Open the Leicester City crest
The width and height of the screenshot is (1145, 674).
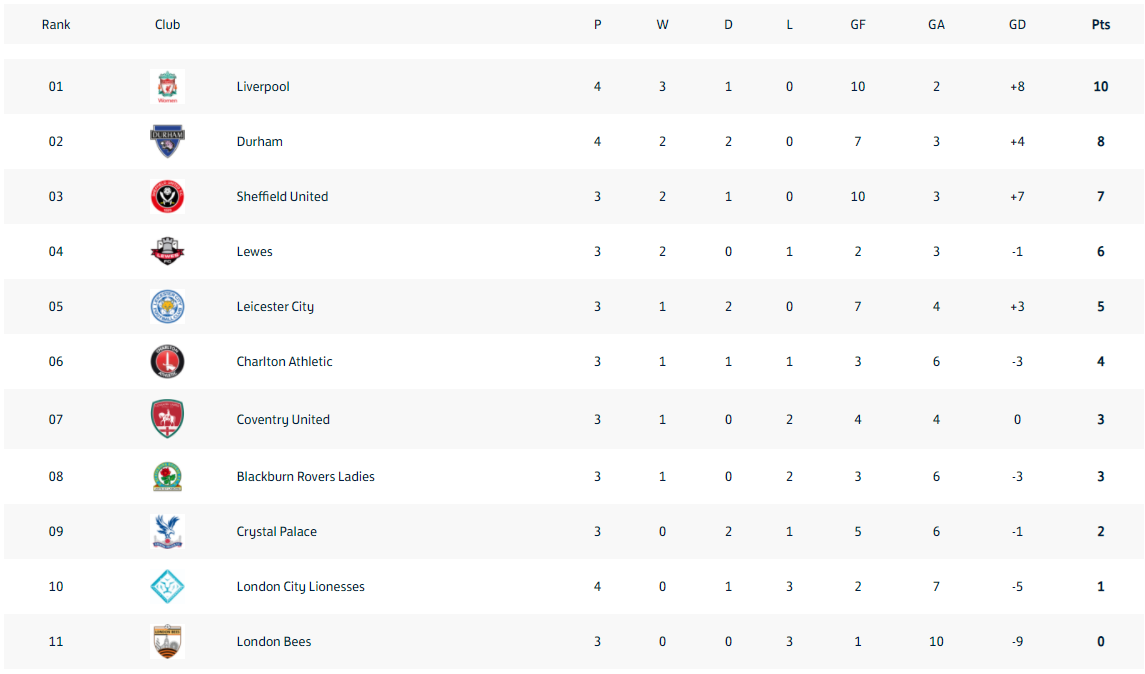[167, 307]
